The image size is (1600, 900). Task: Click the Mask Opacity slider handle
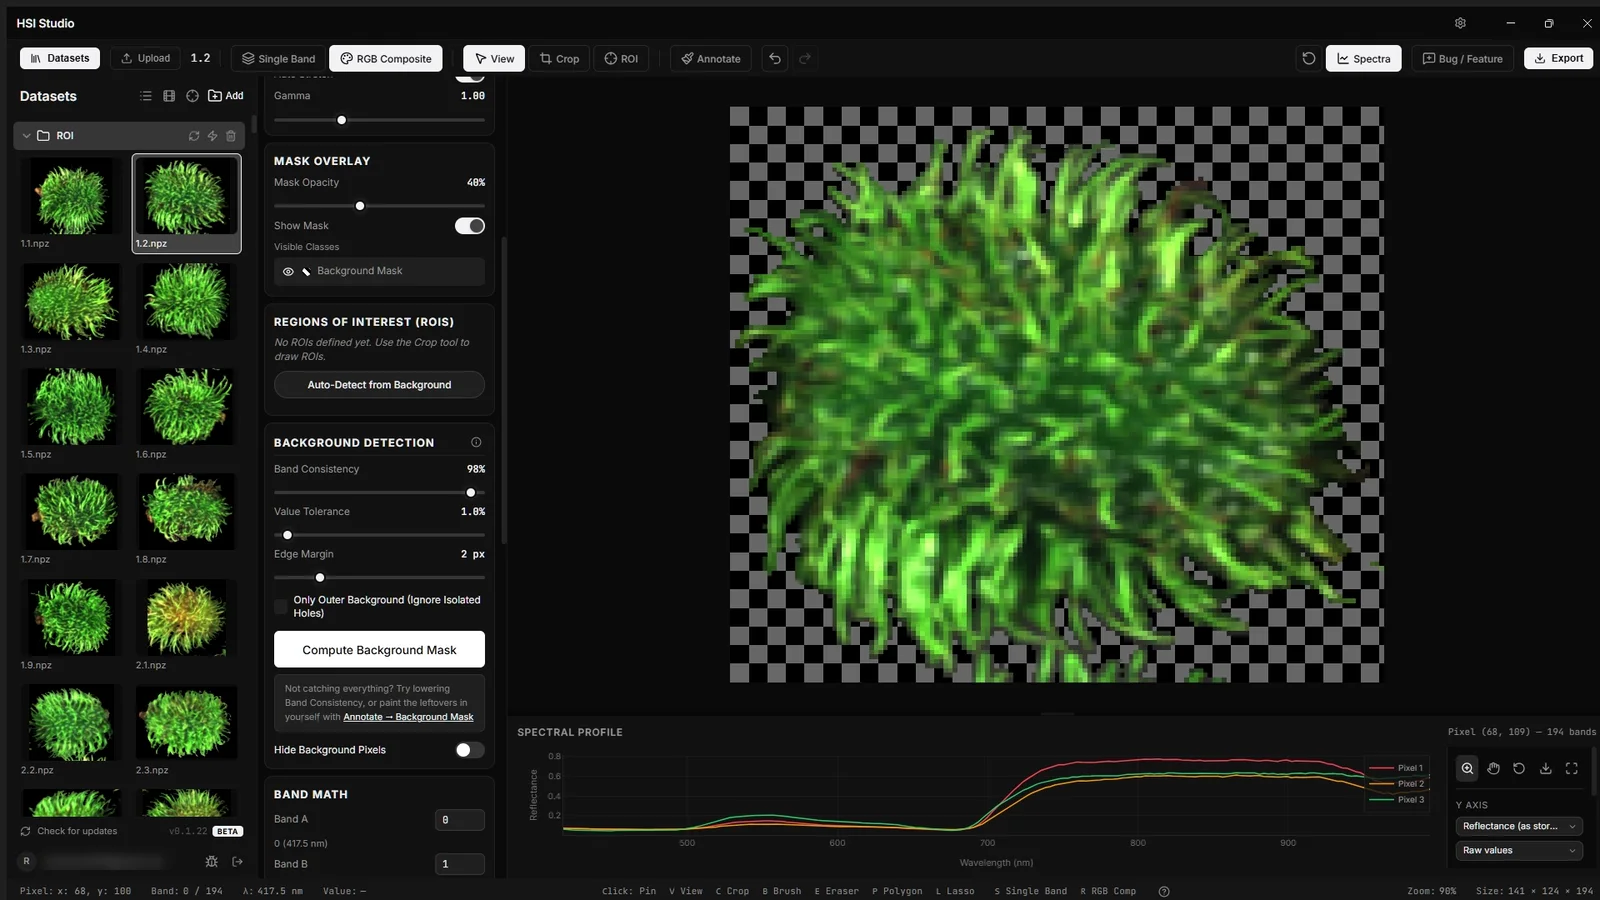click(x=360, y=206)
